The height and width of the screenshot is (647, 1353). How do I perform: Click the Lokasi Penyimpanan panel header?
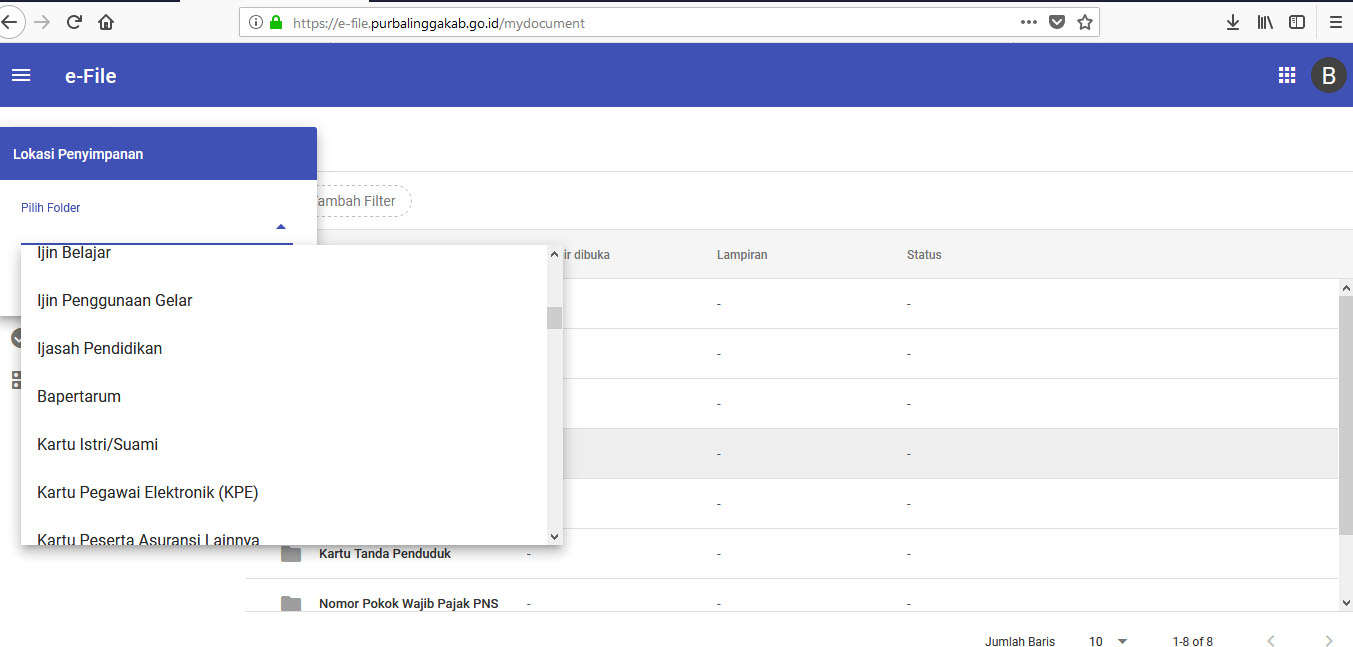click(x=158, y=154)
